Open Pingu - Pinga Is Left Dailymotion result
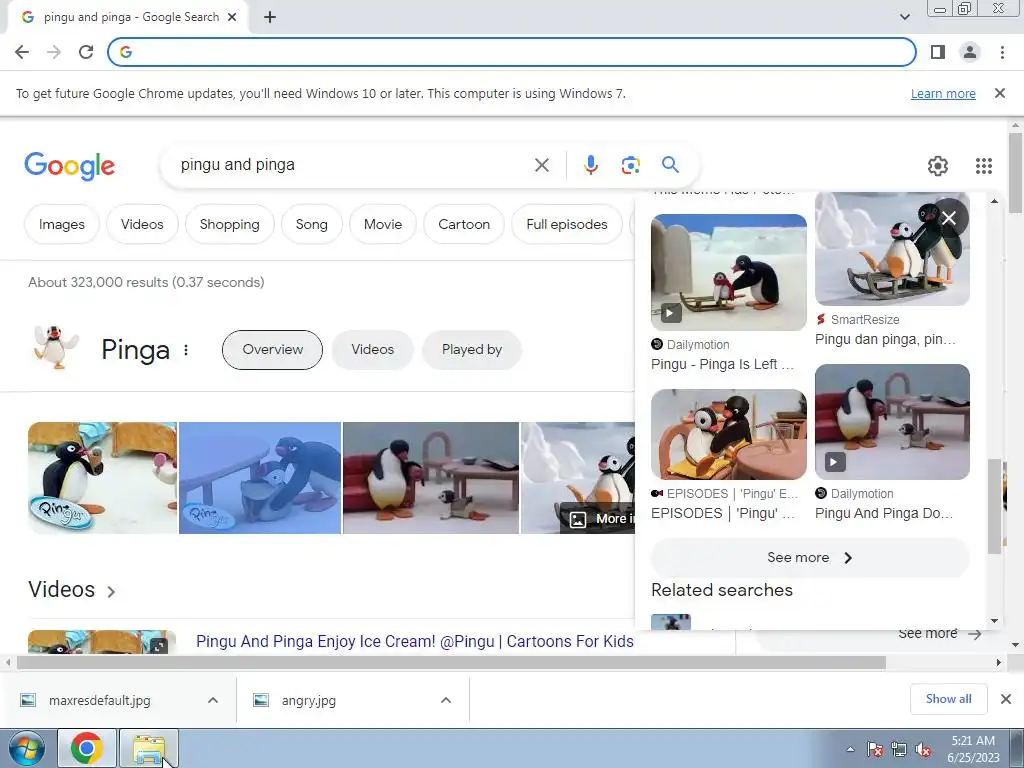 (x=729, y=272)
